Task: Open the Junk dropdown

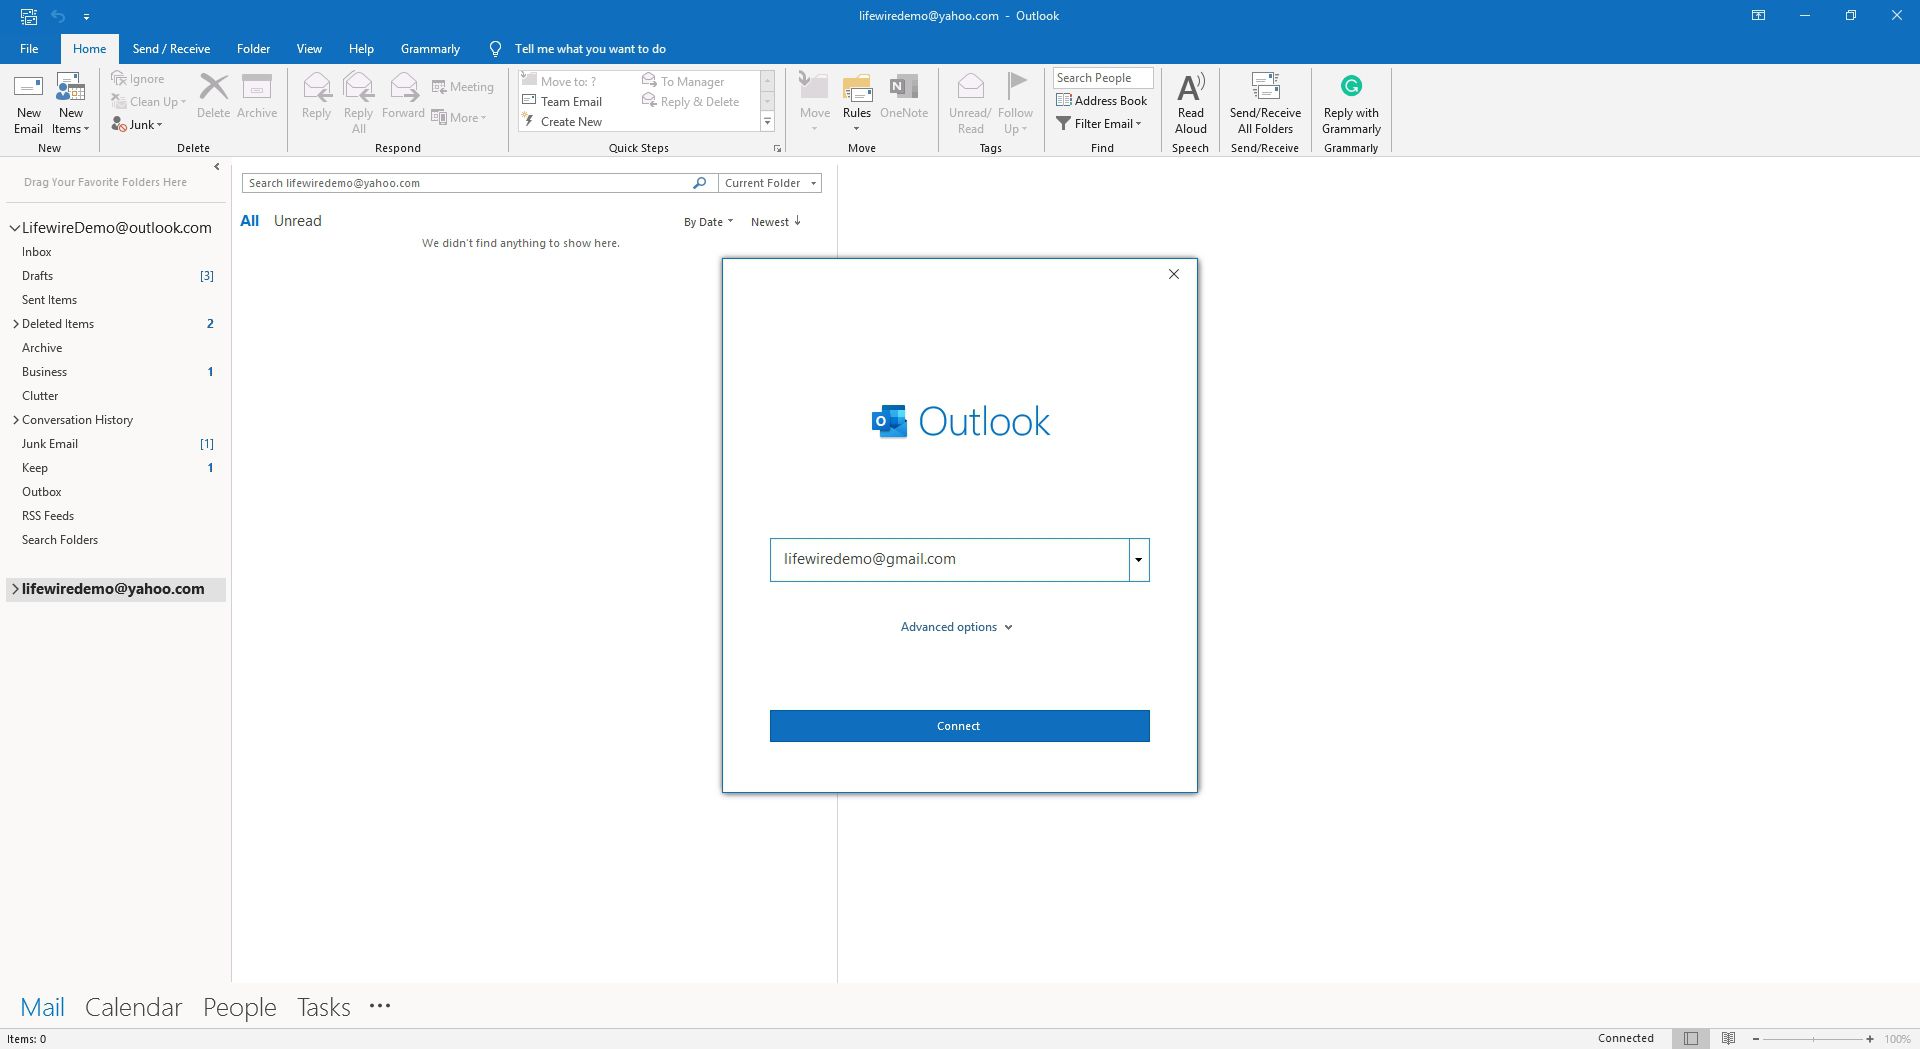Action: 137,125
